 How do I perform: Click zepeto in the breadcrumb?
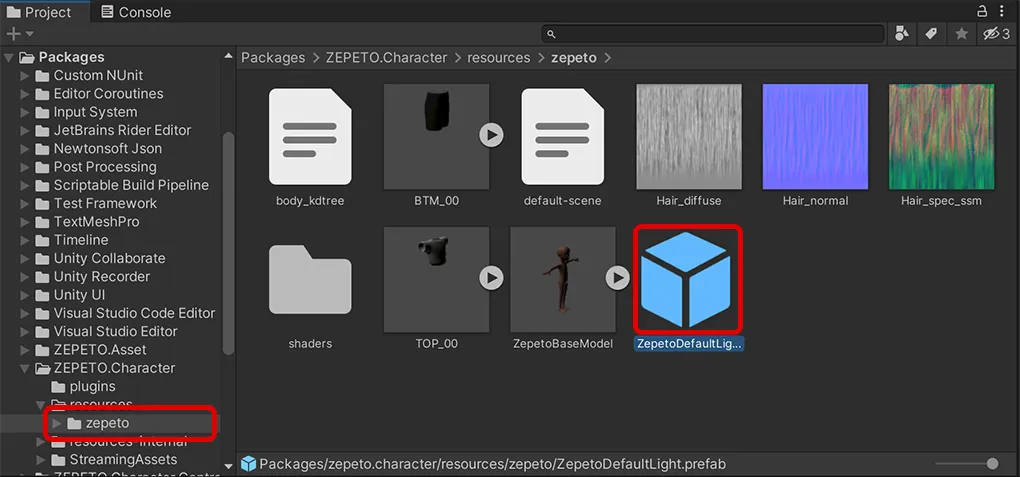click(574, 57)
